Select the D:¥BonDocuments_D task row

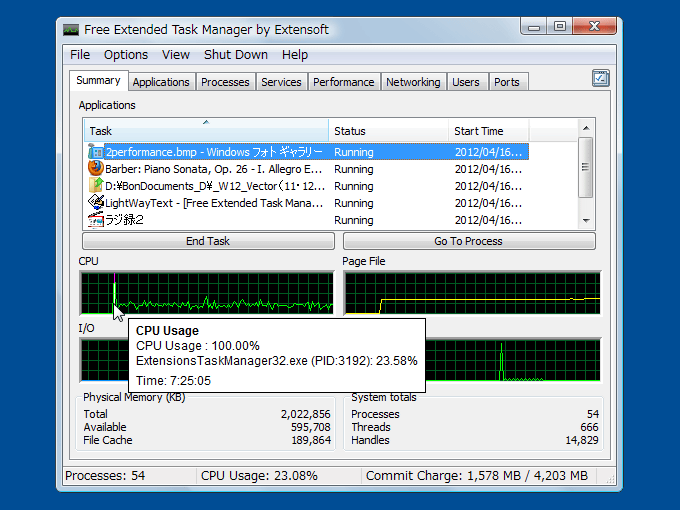[307, 186]
